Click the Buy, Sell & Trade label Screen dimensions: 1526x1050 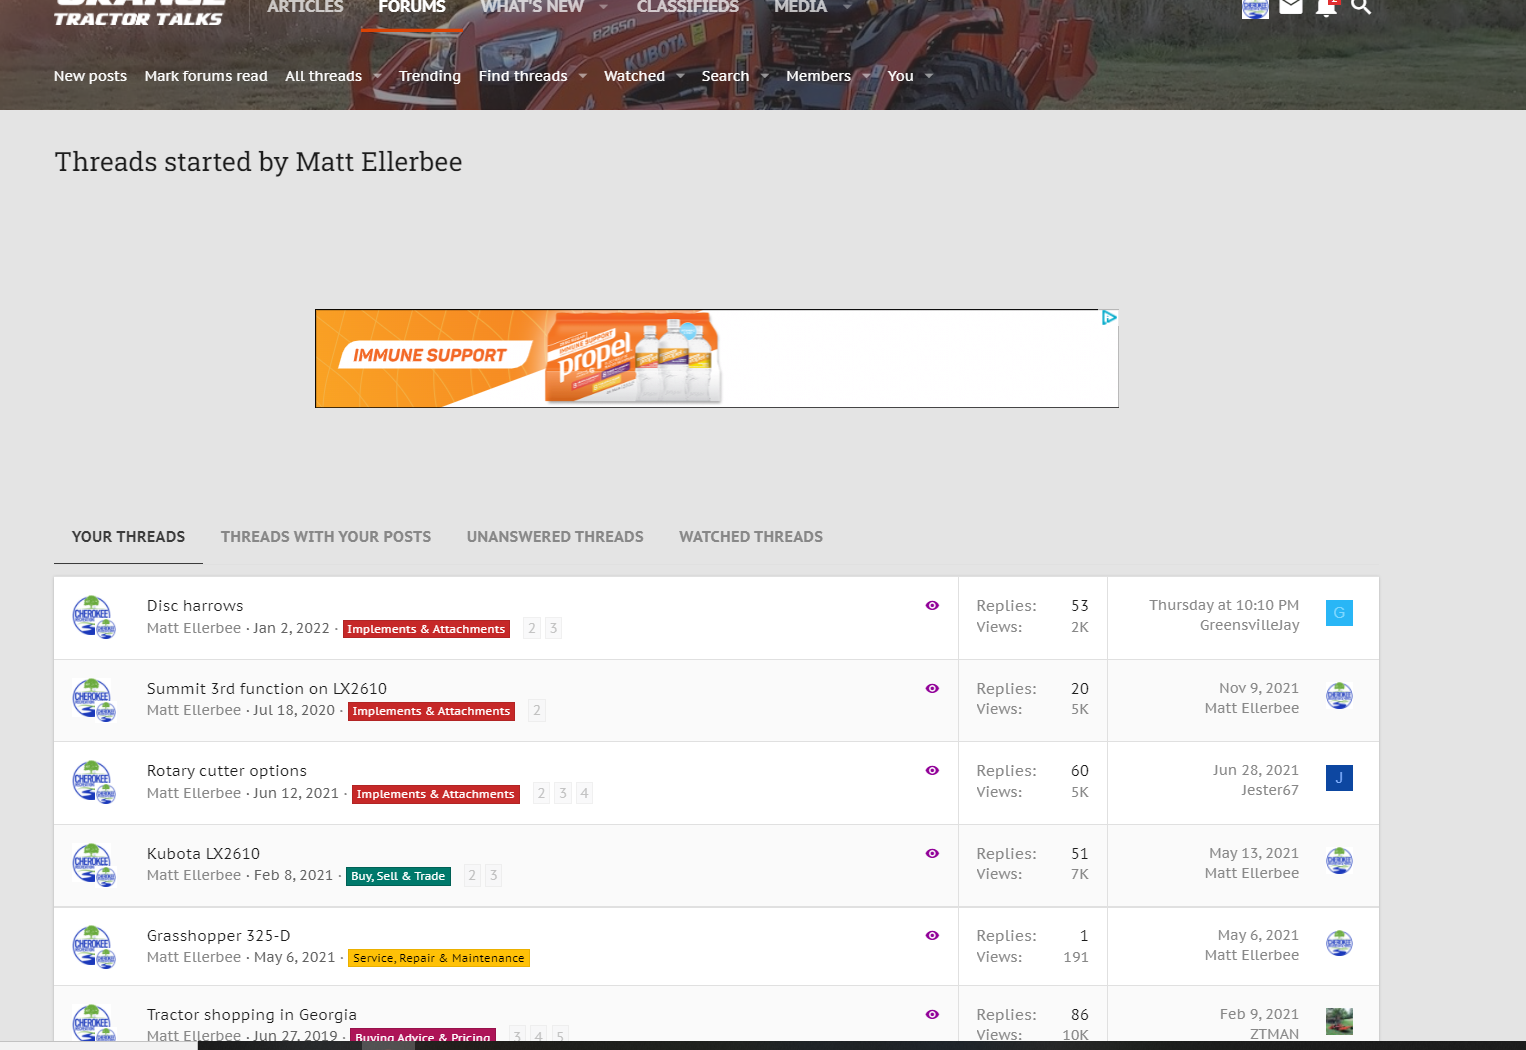(398, 876)
